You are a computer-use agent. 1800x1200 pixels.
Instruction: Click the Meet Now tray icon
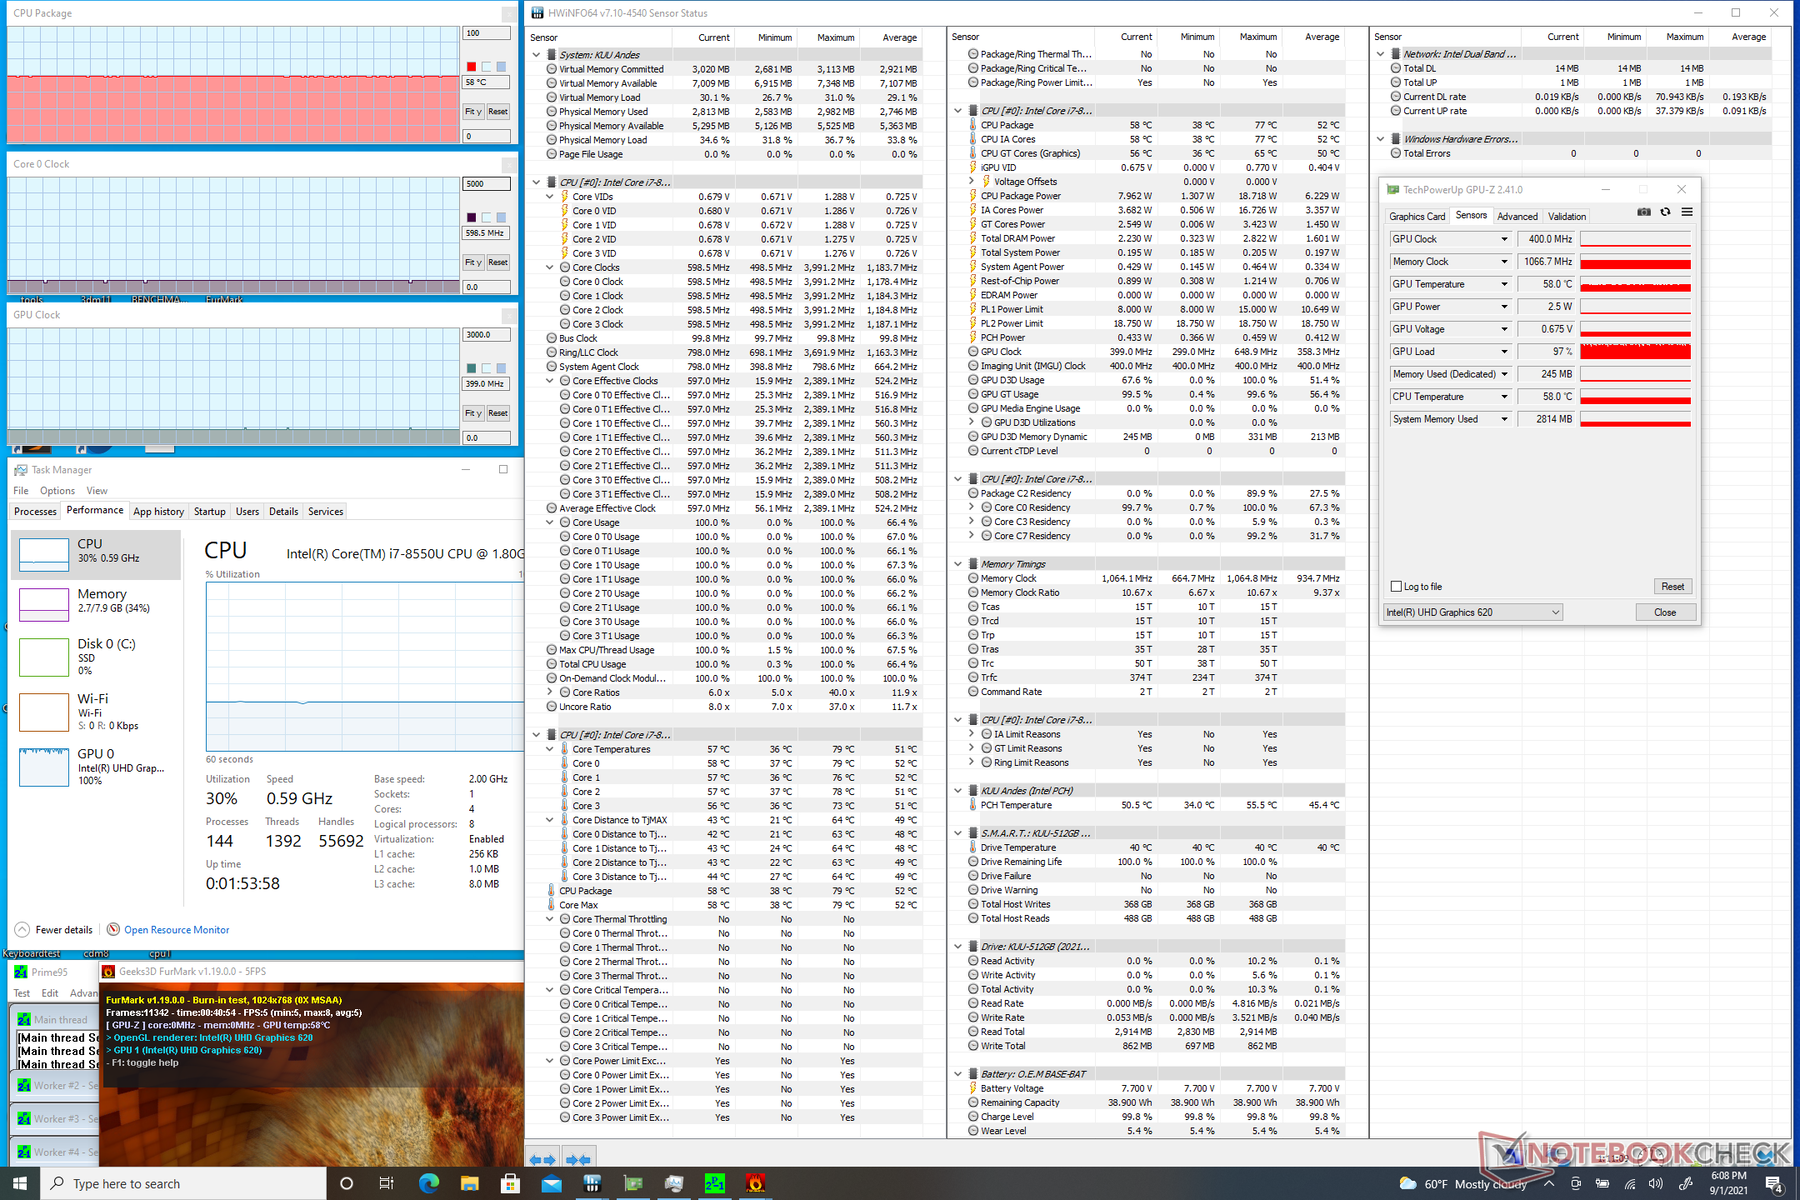click(x=1576, y=1184)
